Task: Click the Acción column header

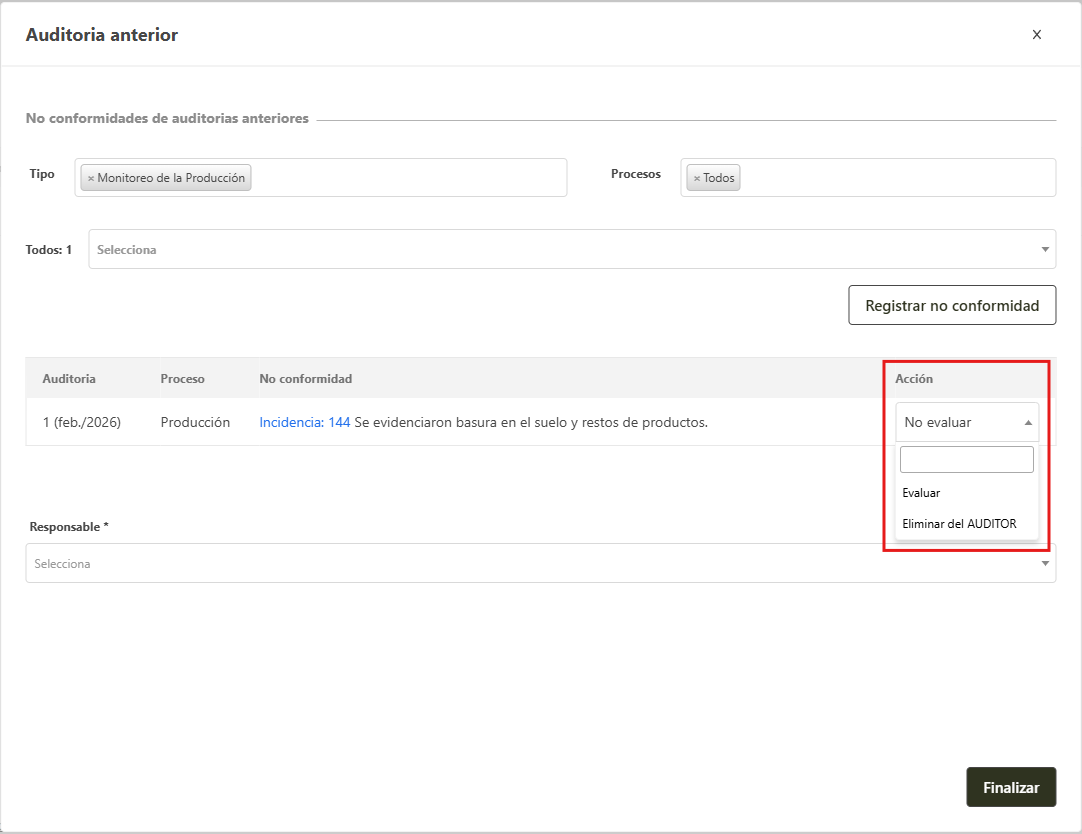Action: click(914, 379)
